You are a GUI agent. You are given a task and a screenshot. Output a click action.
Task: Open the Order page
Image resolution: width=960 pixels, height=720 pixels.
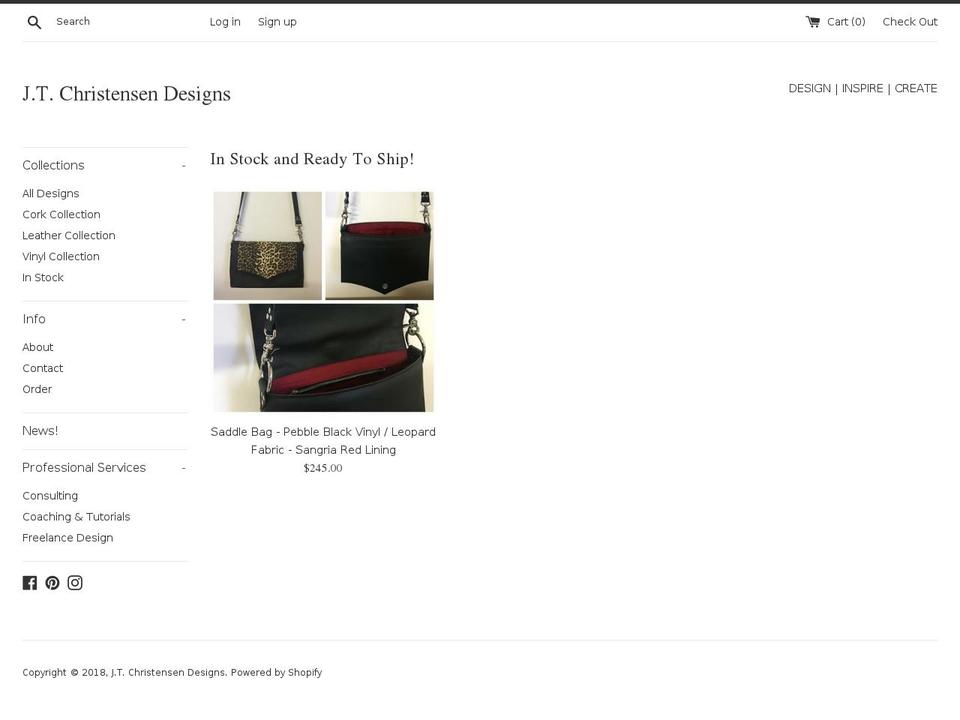(x=37, y=389)
